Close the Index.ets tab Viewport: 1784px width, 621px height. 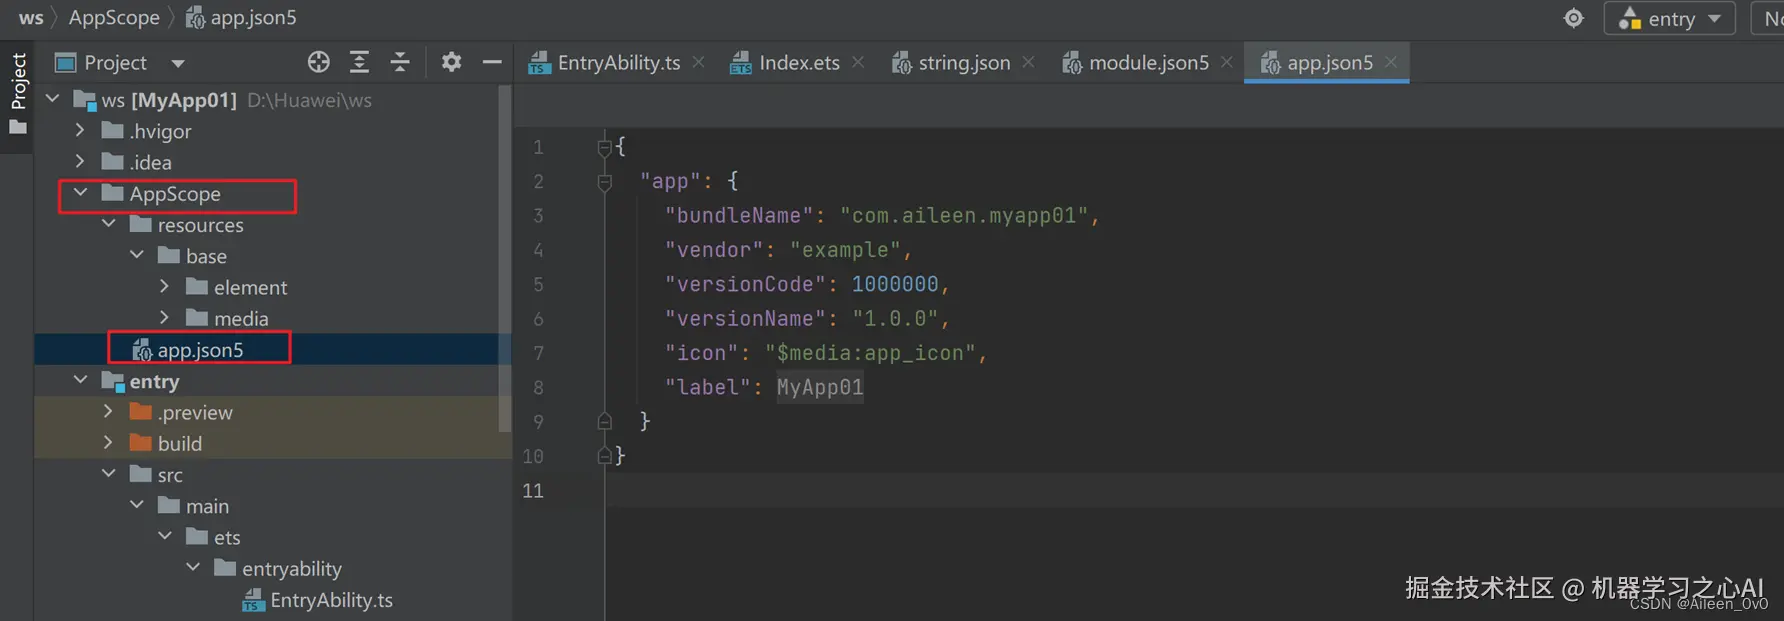click(x=858, y=62)
